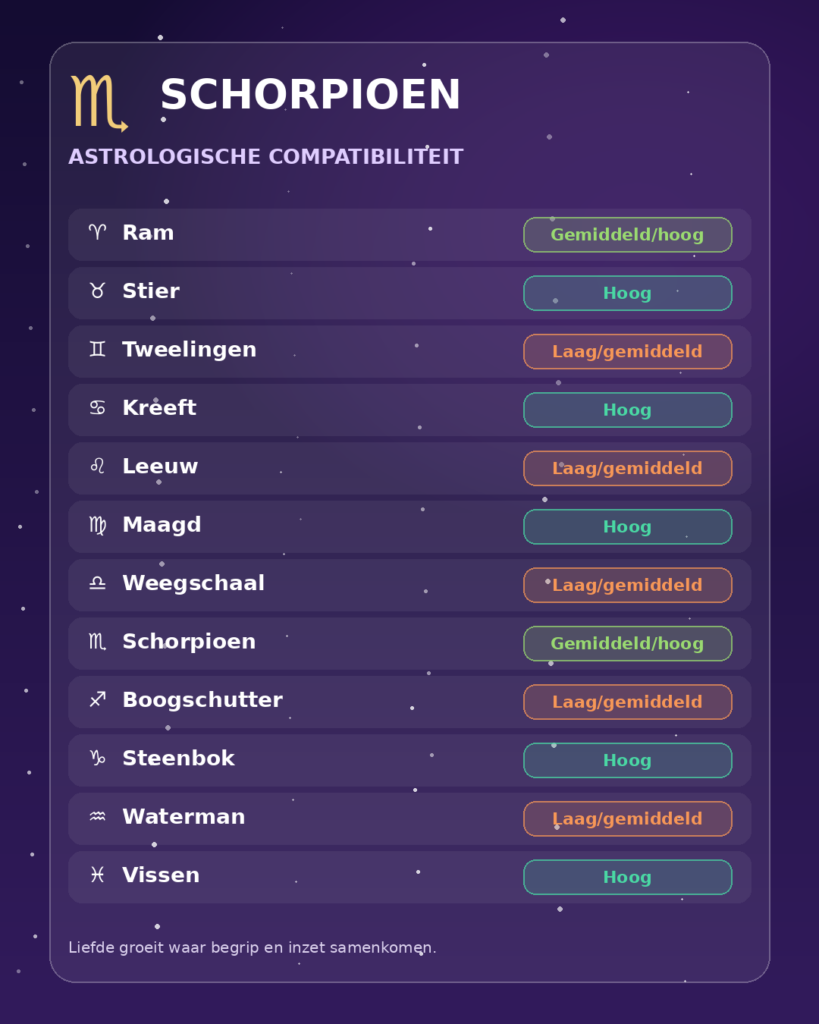
Task: Click the Boogschutter arrow glyph icon
Action: coord(97,699)
